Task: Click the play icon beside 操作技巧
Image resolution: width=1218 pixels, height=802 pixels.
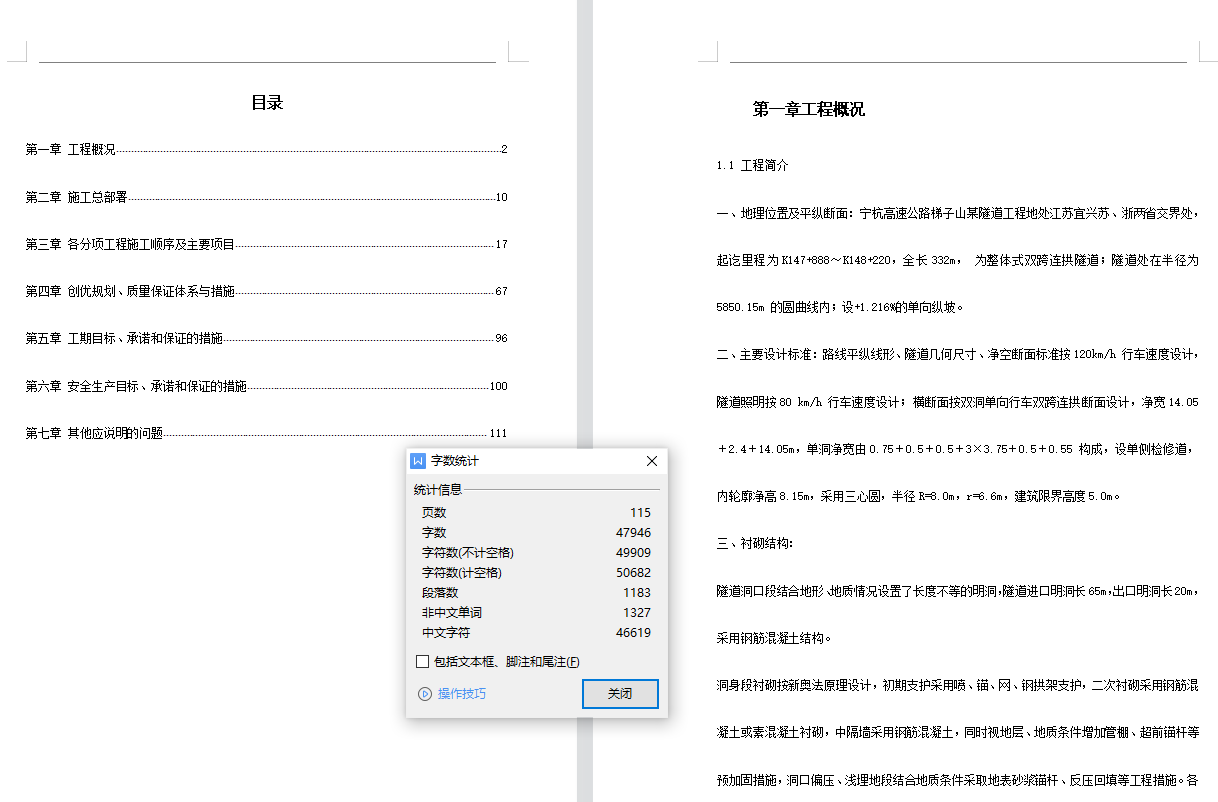Action: pos(425,693)
